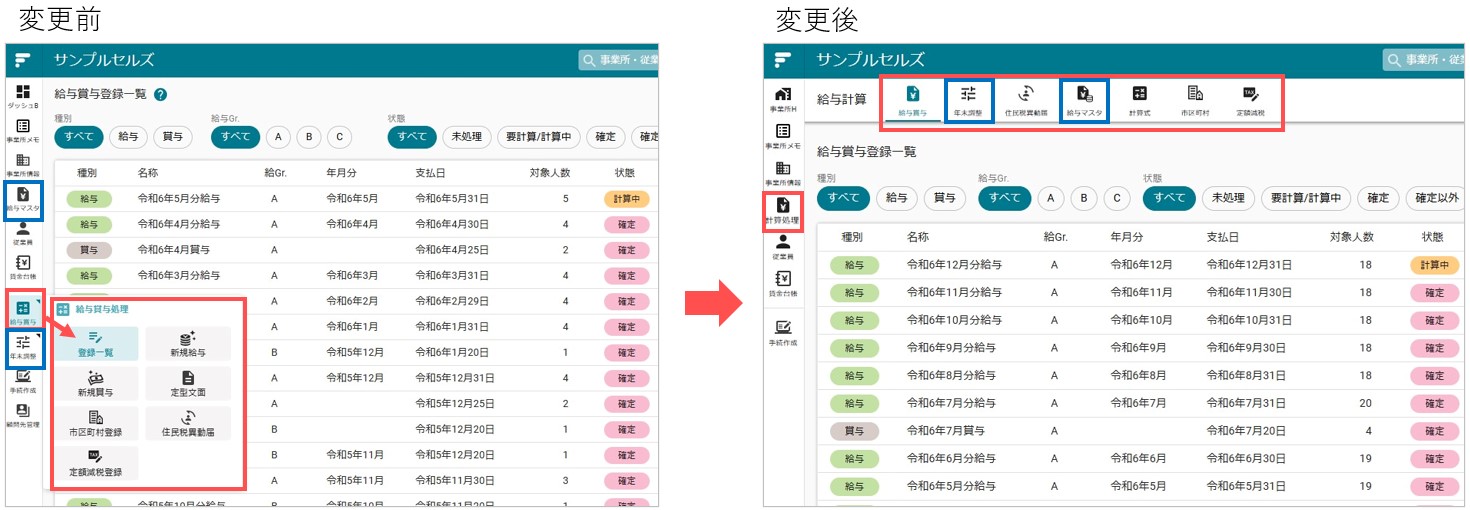Open 令和6年9月分給与 row in 変更後
Screen dimensions: 1470x510
pos(1140,348)
